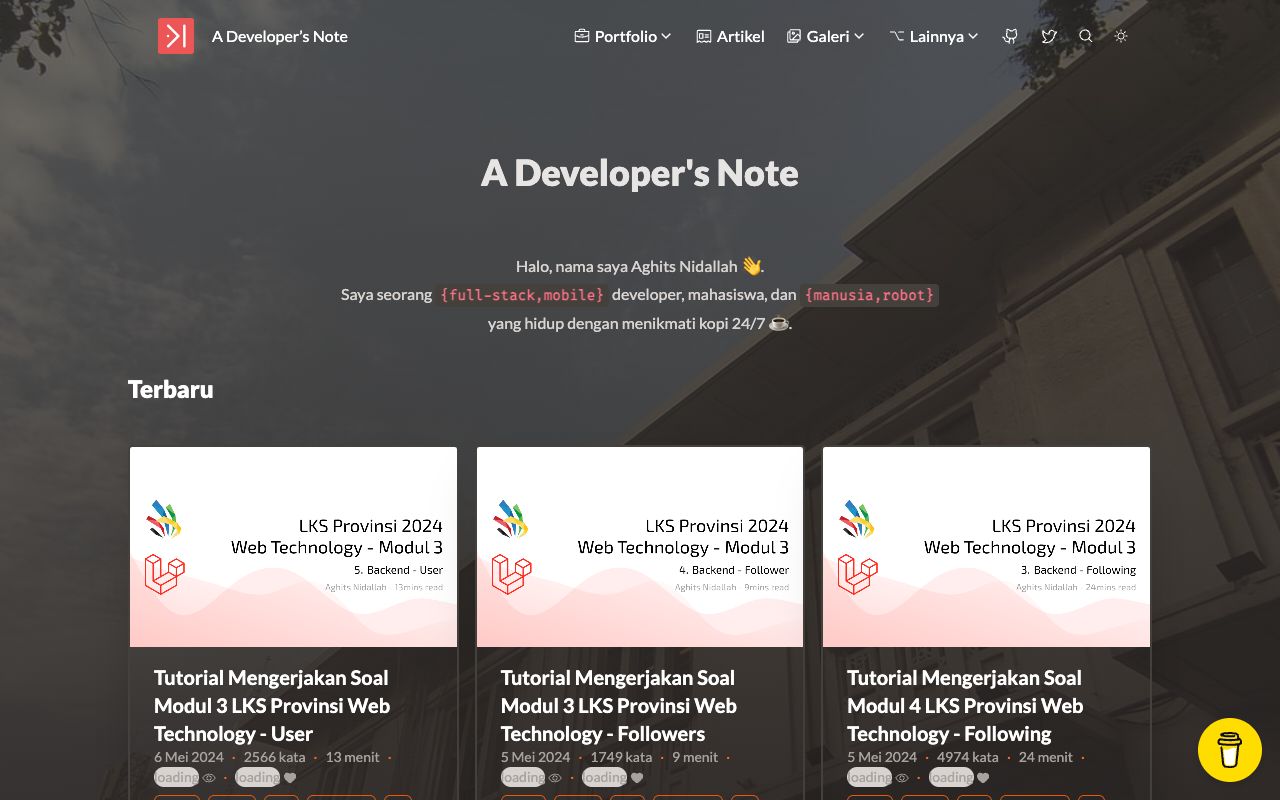Click the yellow Buy Me a Coffee button
This screenshot has height=800, width=1280.
1230,750
